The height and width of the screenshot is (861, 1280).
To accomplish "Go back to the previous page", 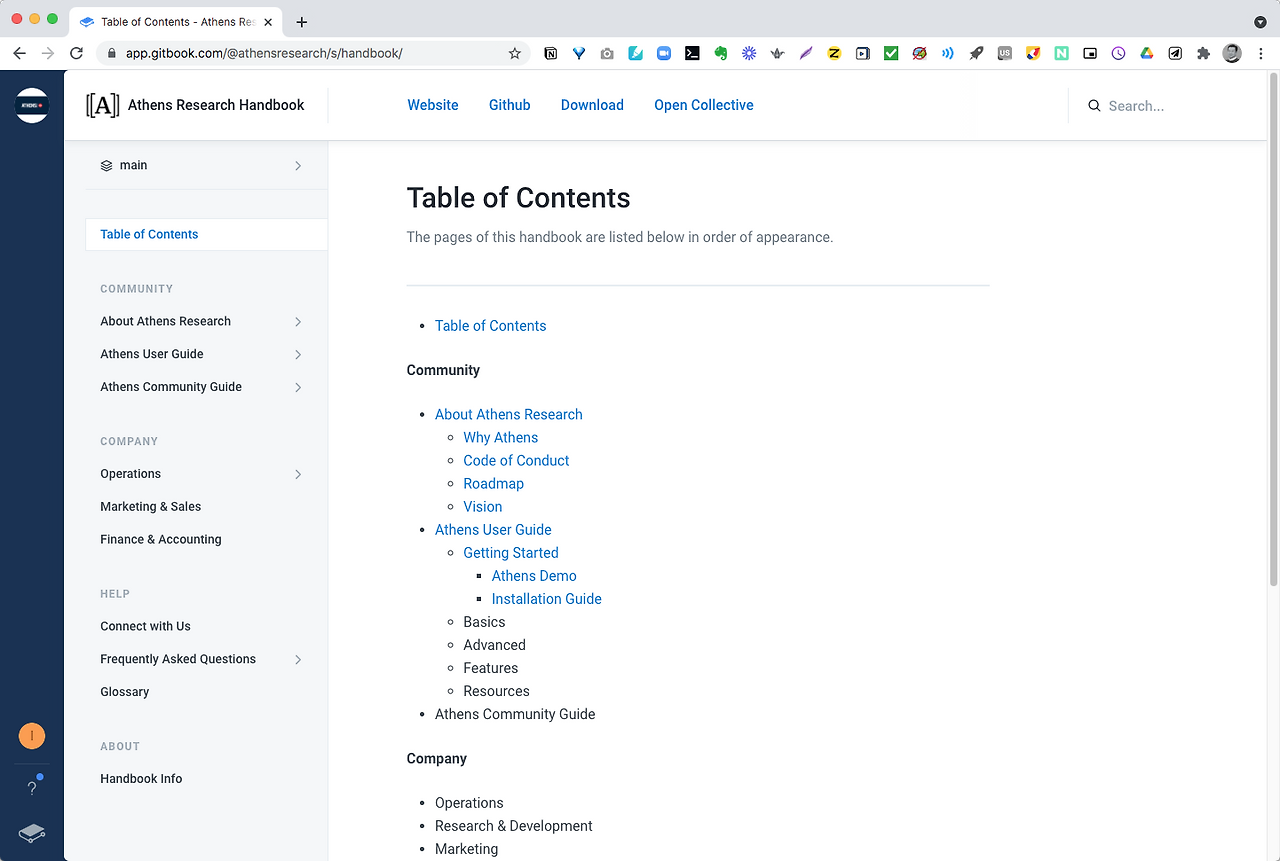I will 20,53.
